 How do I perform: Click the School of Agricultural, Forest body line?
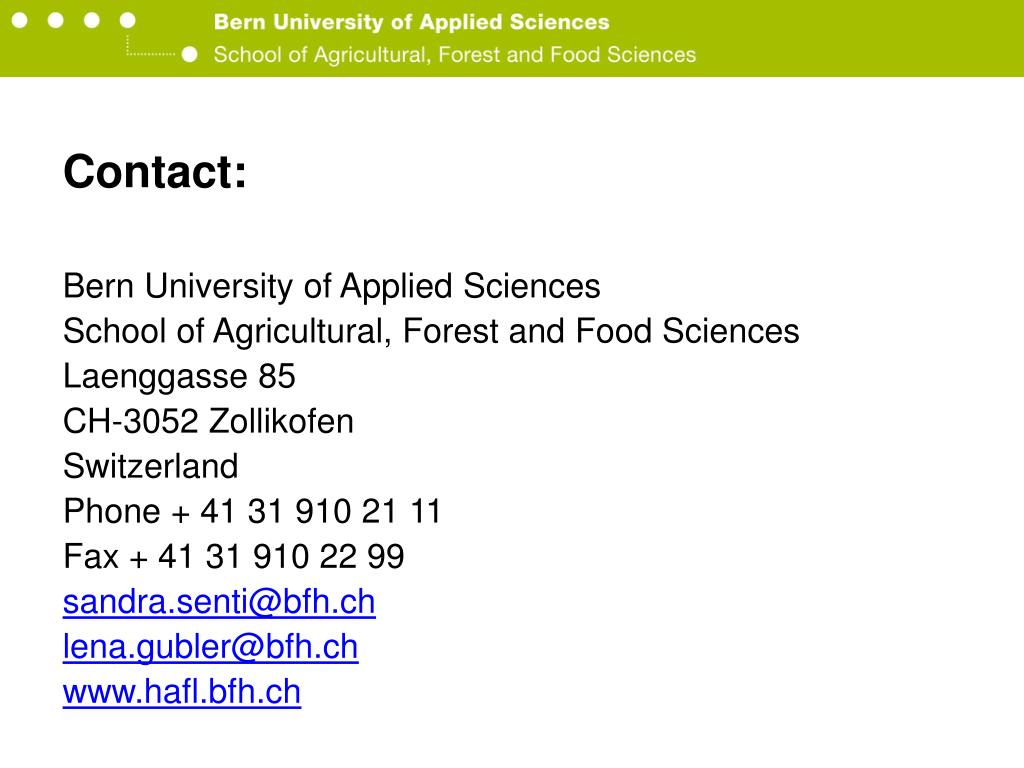[x=431, y=331]
